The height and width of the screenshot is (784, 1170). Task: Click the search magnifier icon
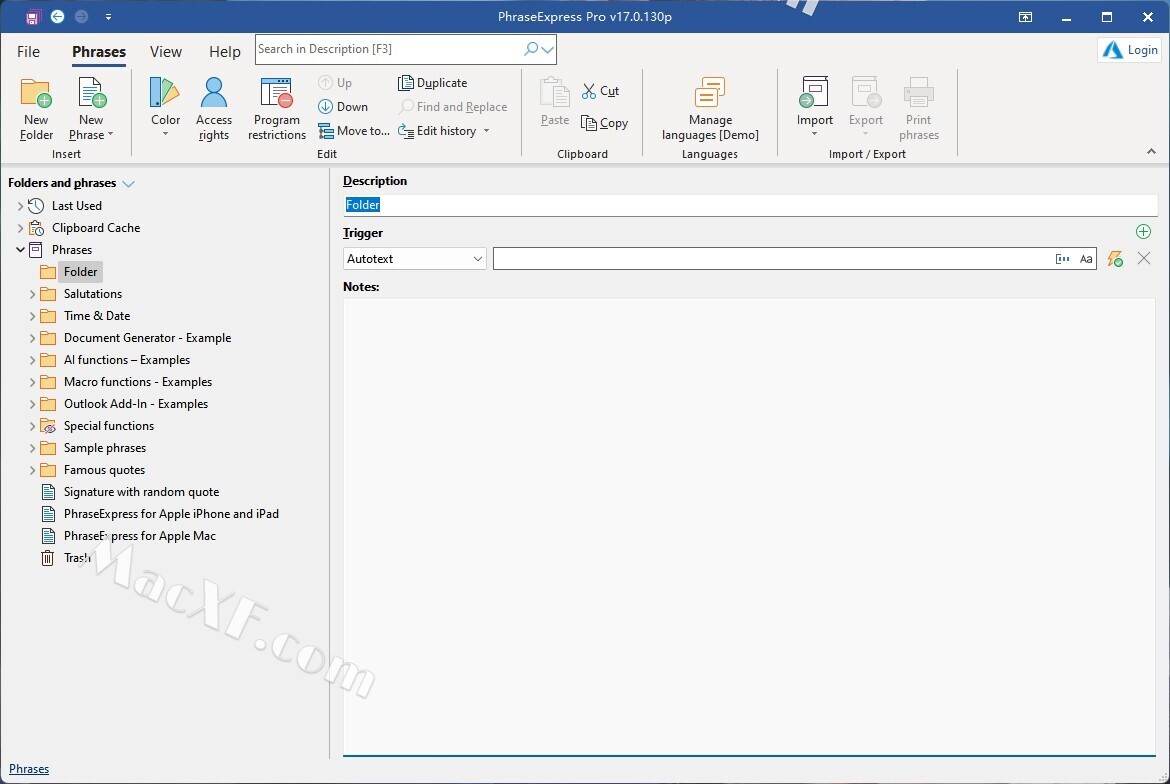click(531, 49)
